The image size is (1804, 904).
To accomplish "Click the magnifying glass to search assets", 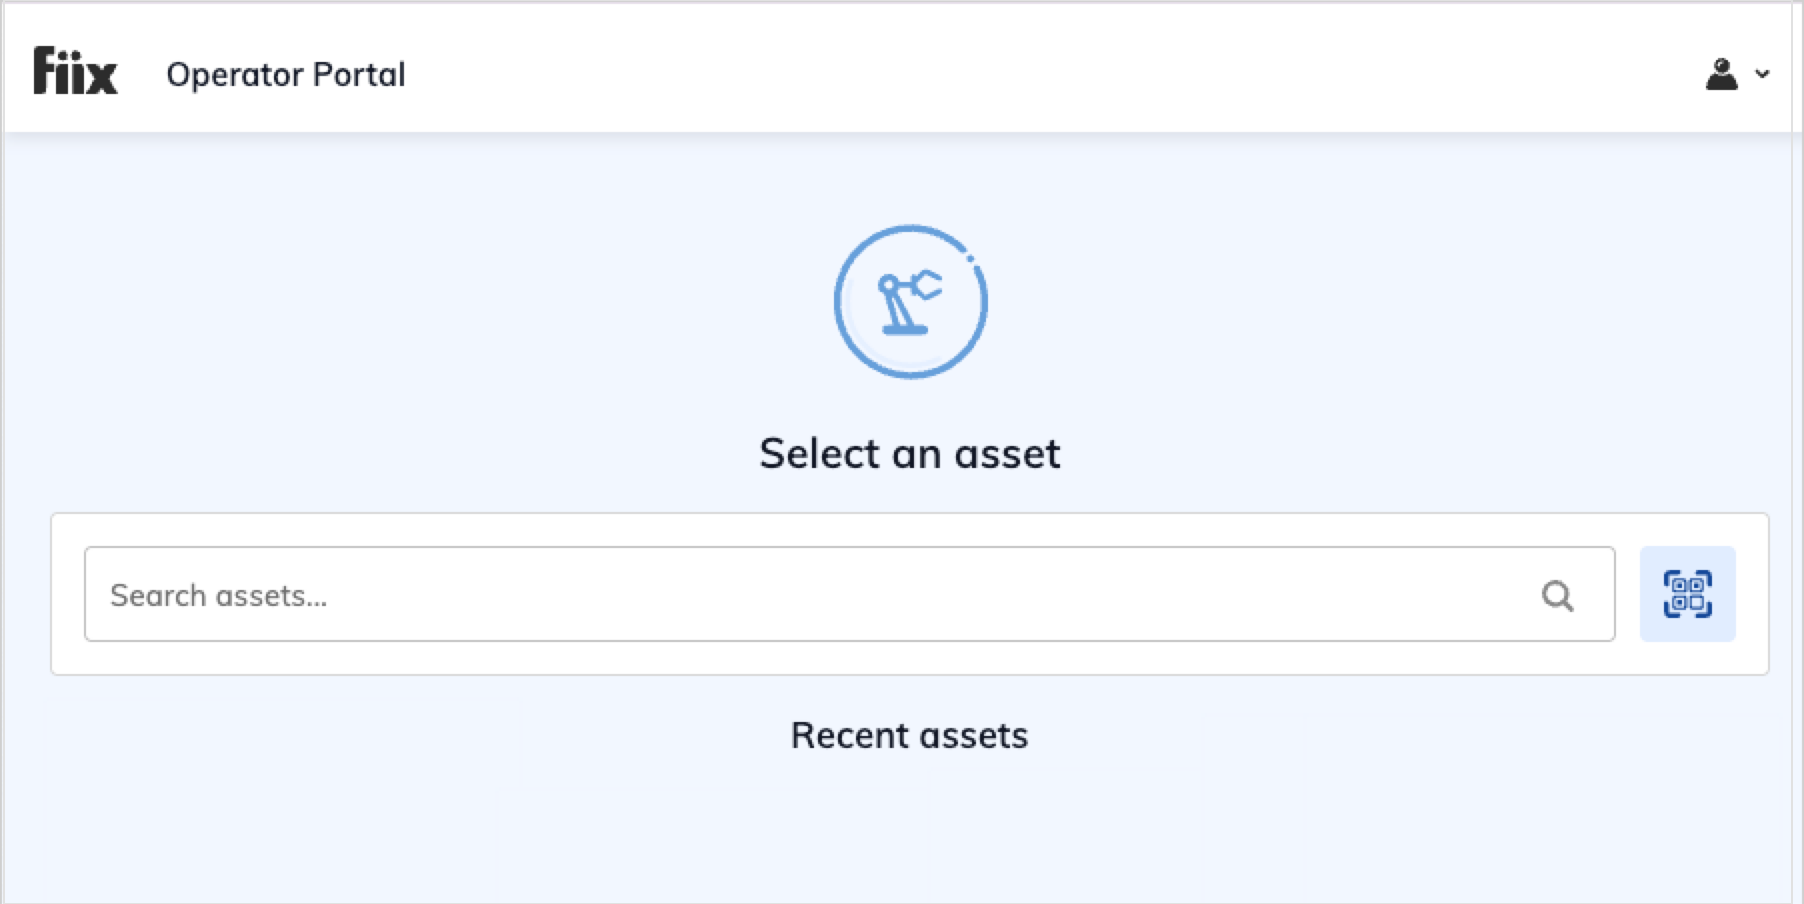I will coord(1557,594).
